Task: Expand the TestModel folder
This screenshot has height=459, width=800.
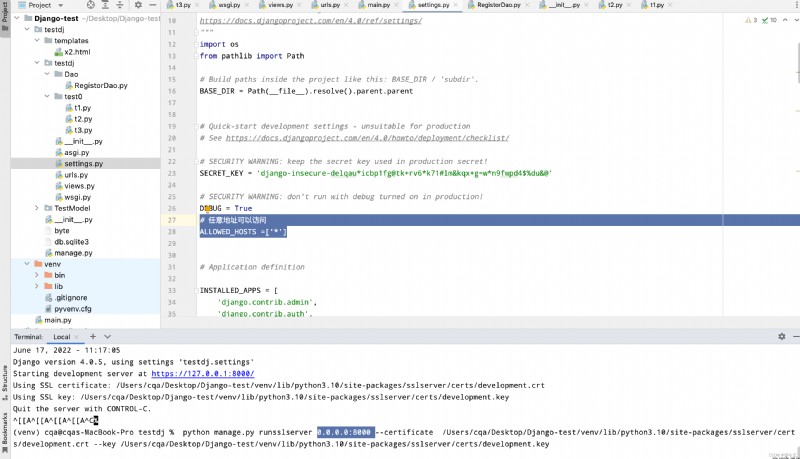Action: click(x=37, y=208)
